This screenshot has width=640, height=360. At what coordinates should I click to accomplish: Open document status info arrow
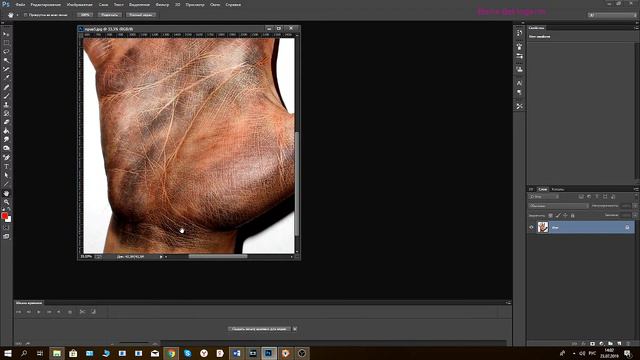(x=161, y=257)
